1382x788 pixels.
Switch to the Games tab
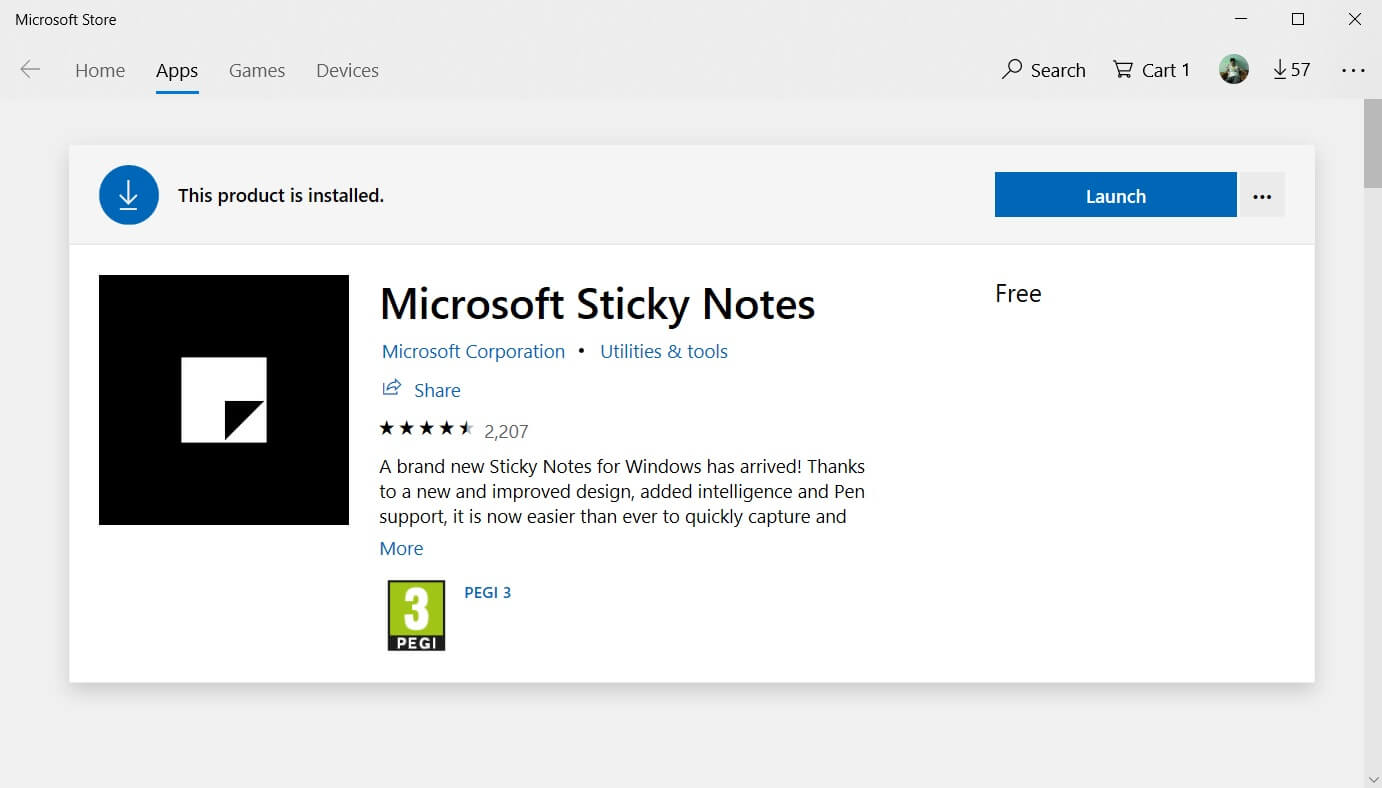point(256,70)
